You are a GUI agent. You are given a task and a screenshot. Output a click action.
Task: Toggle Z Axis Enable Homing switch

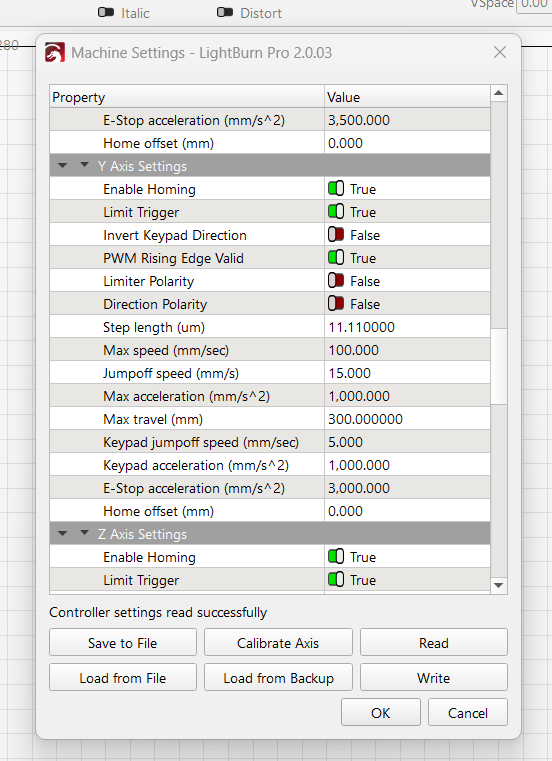point(336,556)
